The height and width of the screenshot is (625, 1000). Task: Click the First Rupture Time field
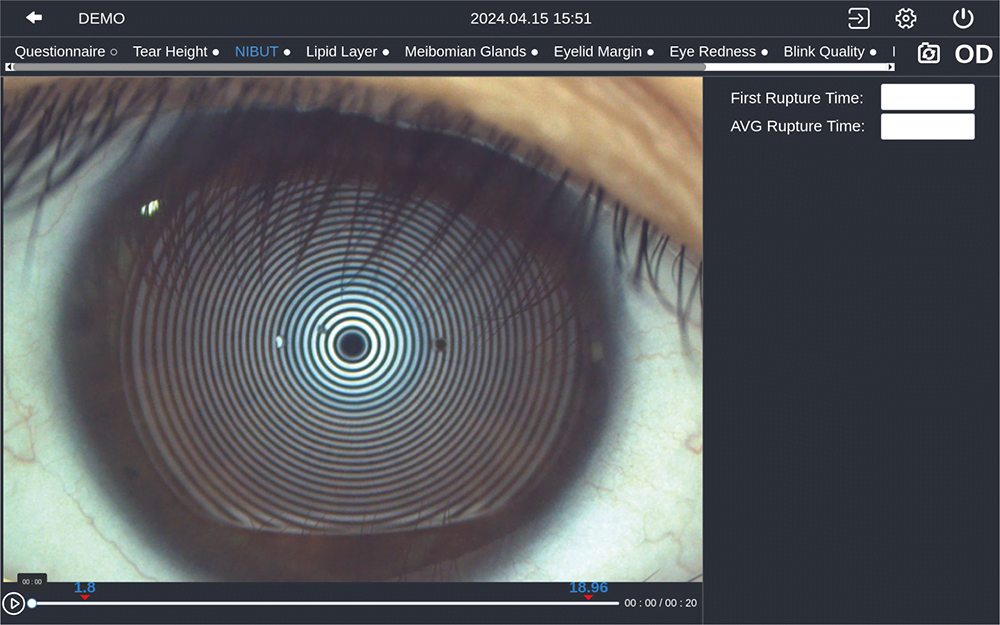point(927,98)
